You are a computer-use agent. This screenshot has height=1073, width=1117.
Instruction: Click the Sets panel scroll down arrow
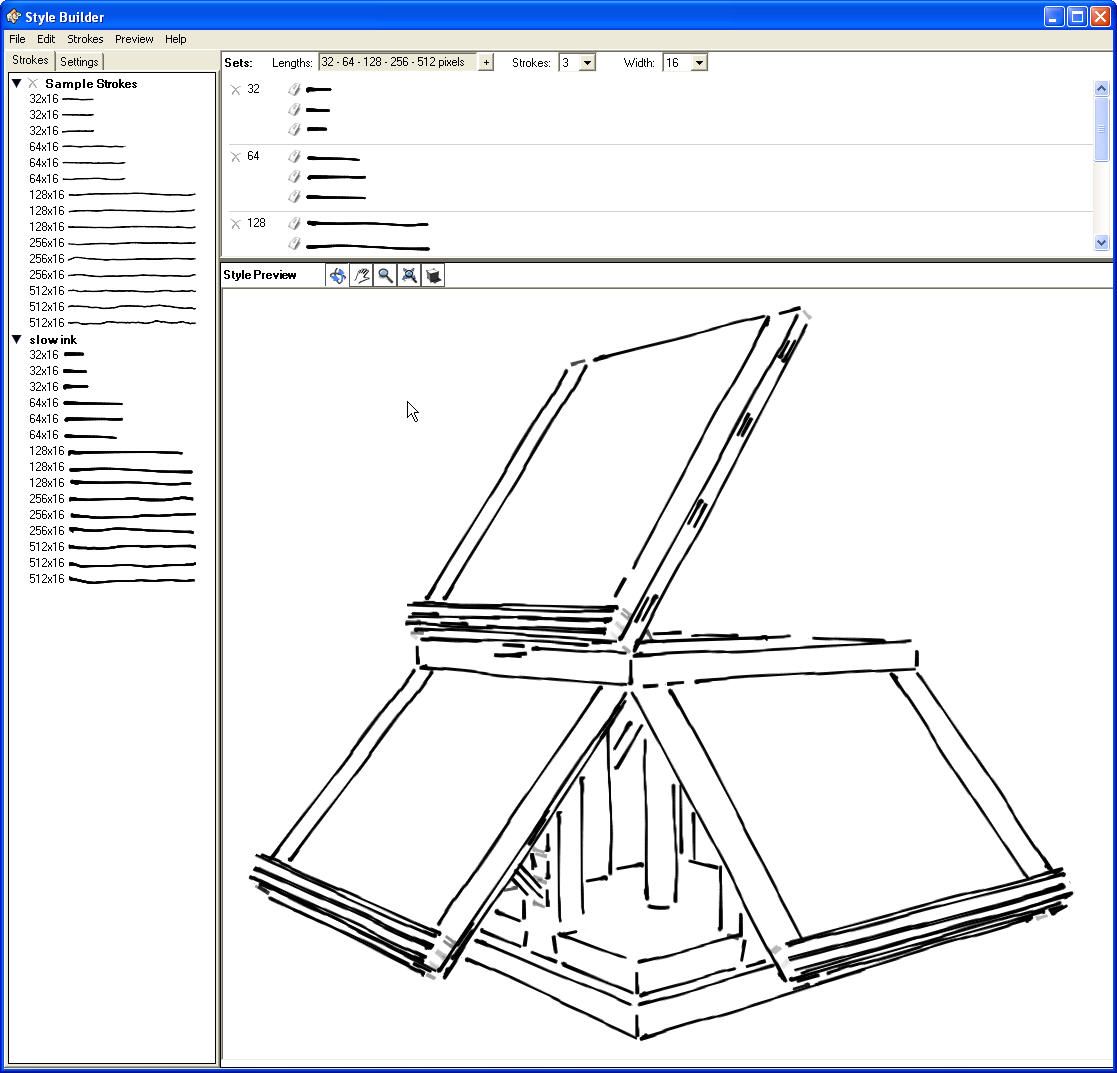(x=1101, y=243)
